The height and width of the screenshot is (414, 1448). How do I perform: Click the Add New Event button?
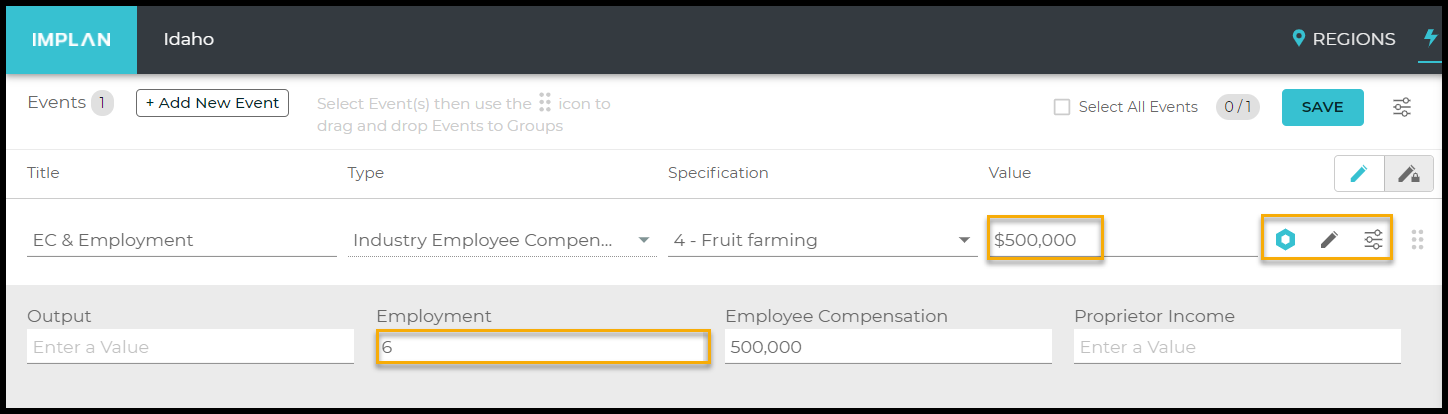pyautogui.click(x=212, y=103)
